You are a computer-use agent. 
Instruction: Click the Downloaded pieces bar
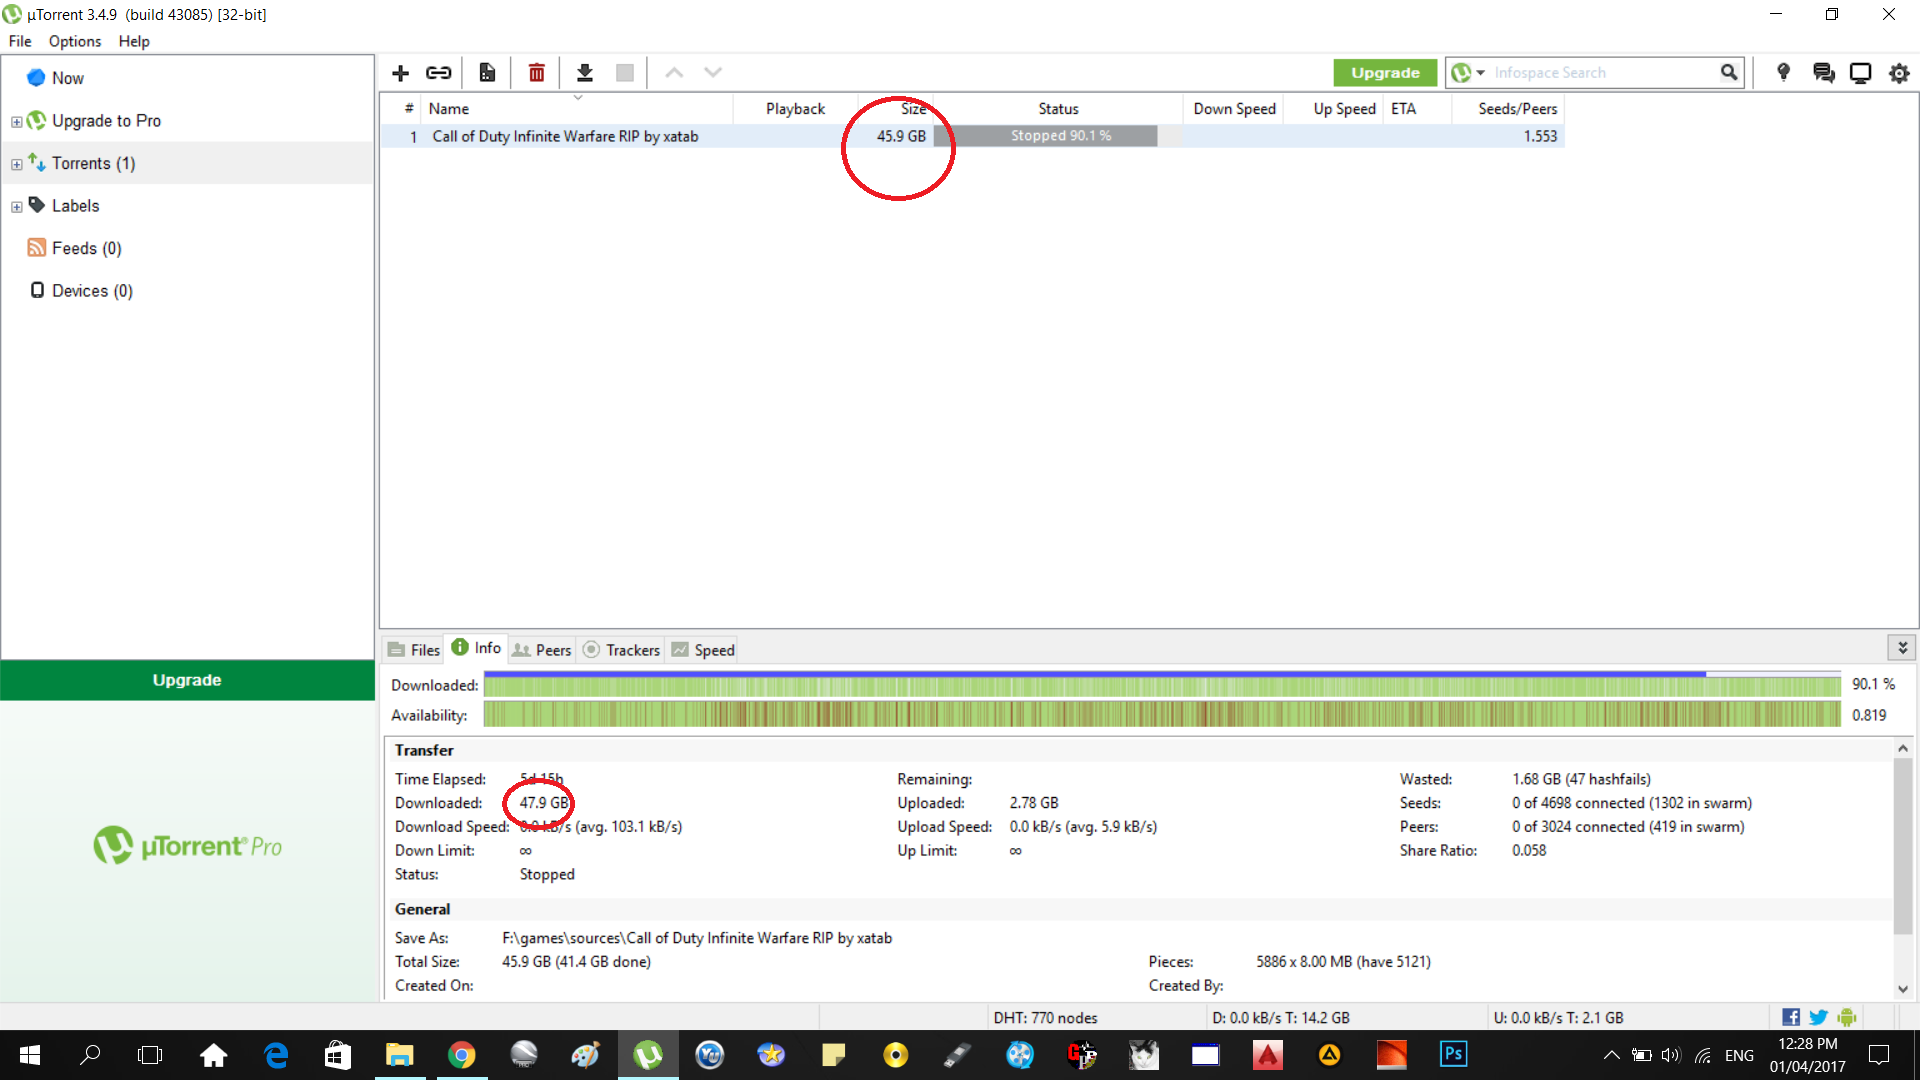coord(1162,685)
